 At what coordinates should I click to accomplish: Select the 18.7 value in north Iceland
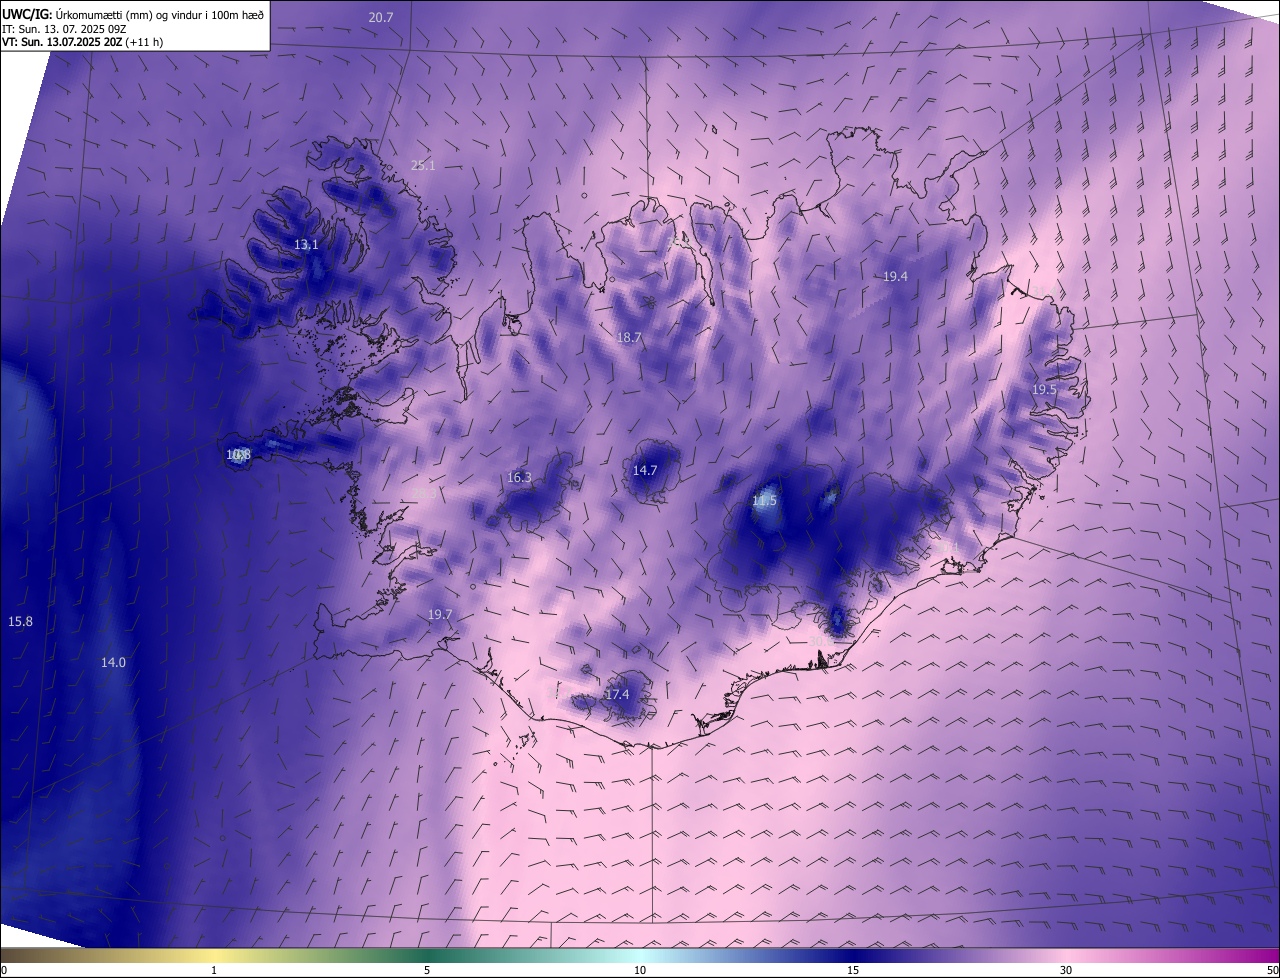click(628, 338)
